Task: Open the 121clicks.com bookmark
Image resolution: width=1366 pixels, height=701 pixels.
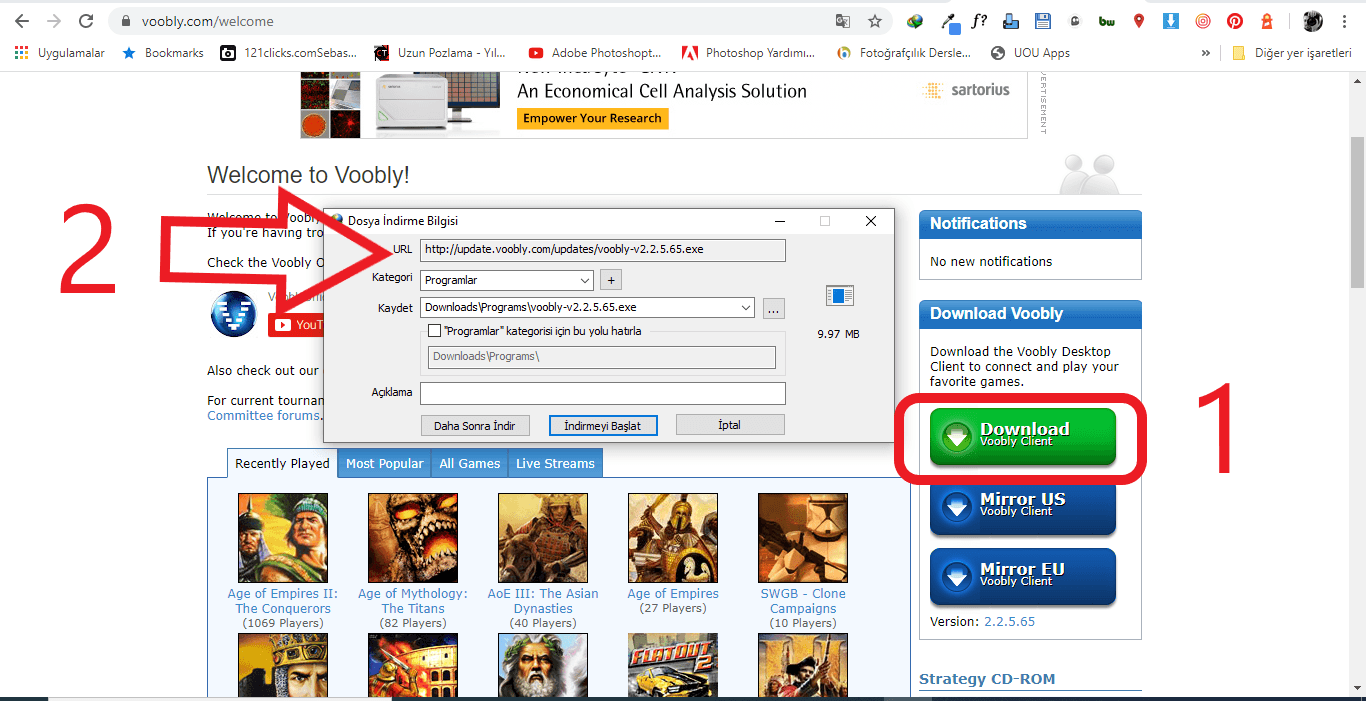Action: 289,53
